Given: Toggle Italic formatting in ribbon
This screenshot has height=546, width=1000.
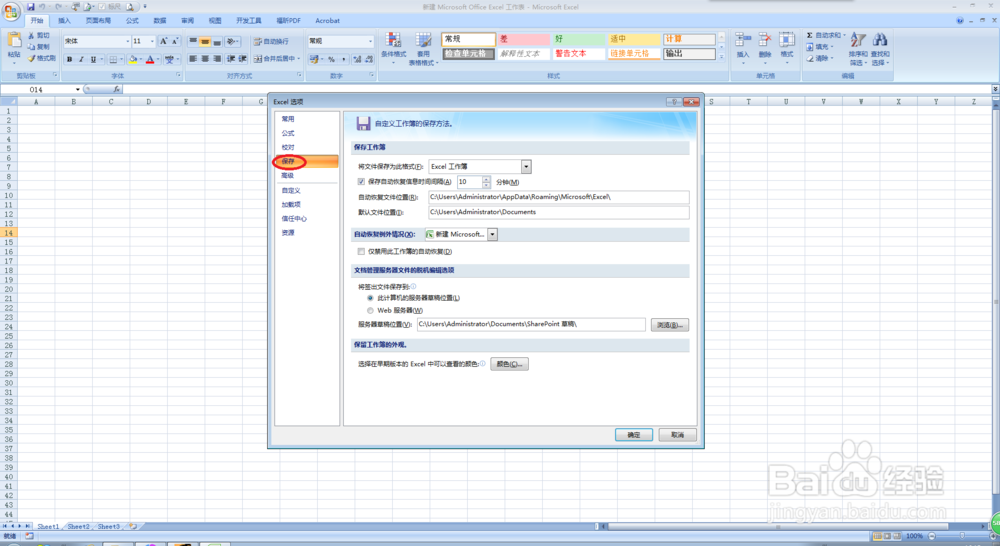Looking at the screenshot, I should 81,59.
